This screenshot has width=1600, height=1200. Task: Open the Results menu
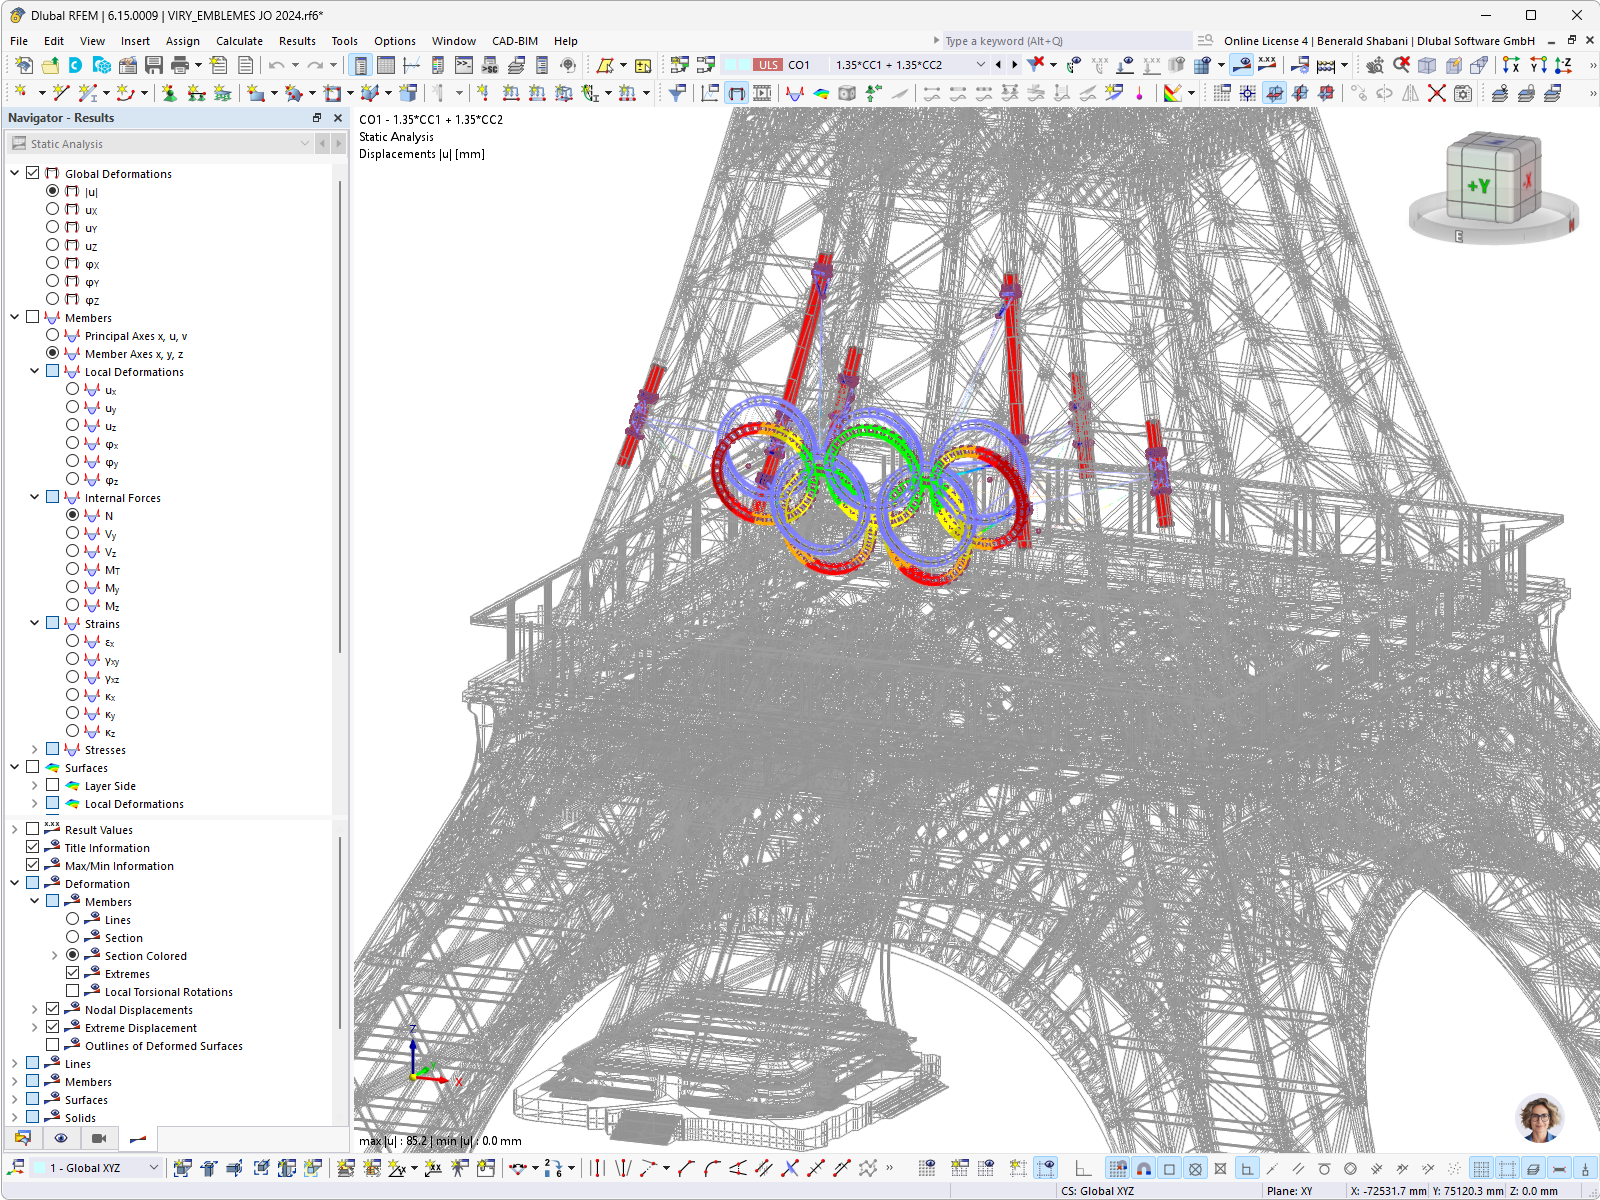[x=297, y=41]
